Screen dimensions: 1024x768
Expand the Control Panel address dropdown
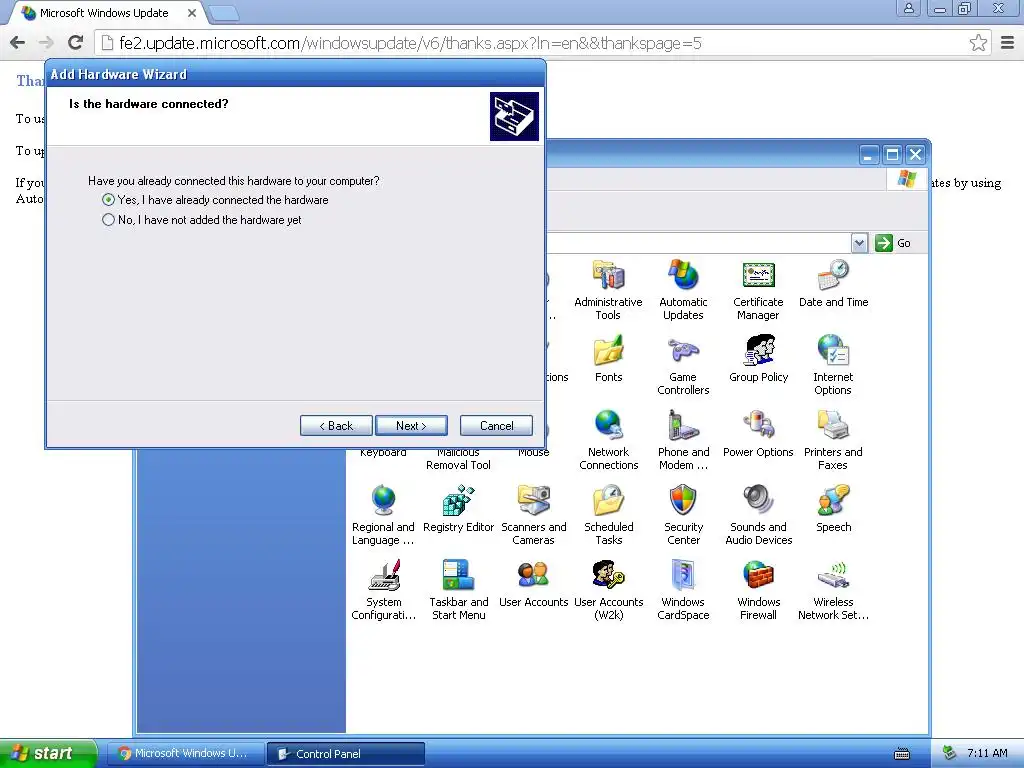click(x=859, y=243)
